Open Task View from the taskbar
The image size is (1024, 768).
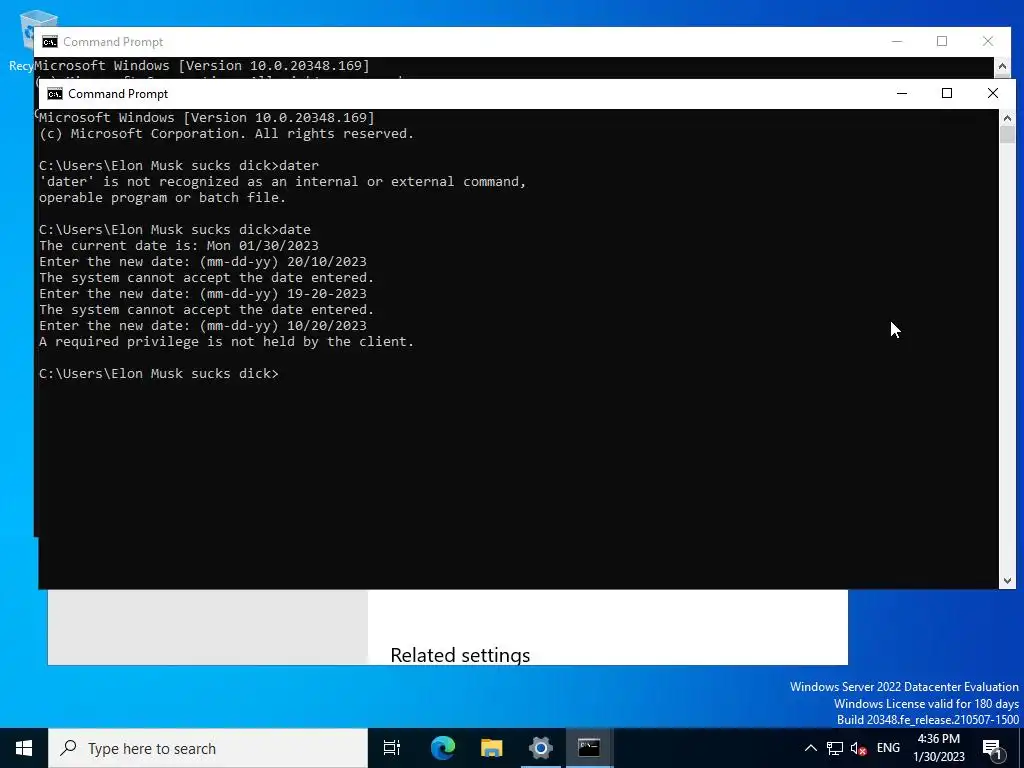[392, 748]
